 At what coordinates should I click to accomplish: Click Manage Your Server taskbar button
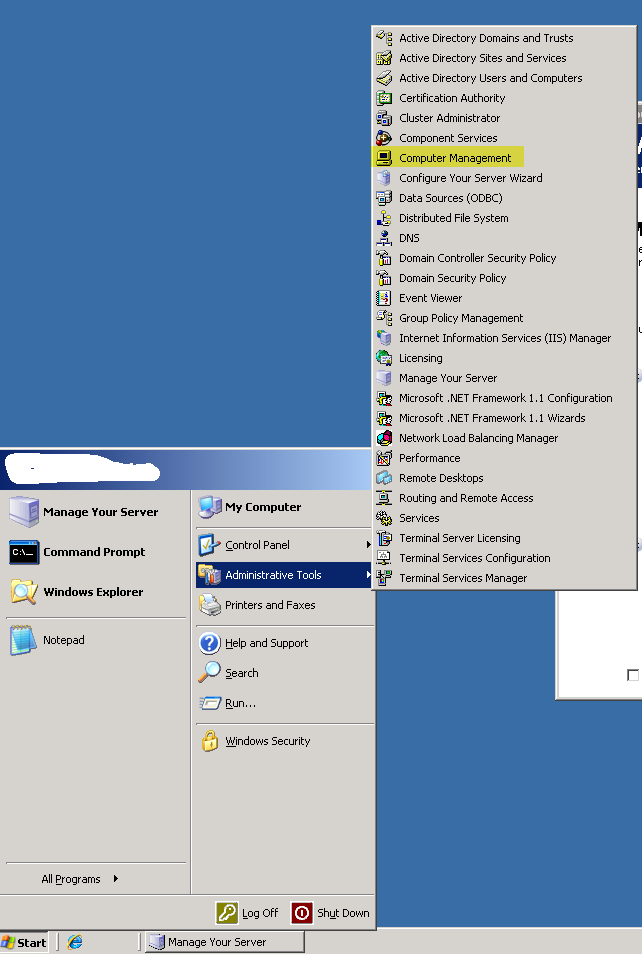[224, 942]
